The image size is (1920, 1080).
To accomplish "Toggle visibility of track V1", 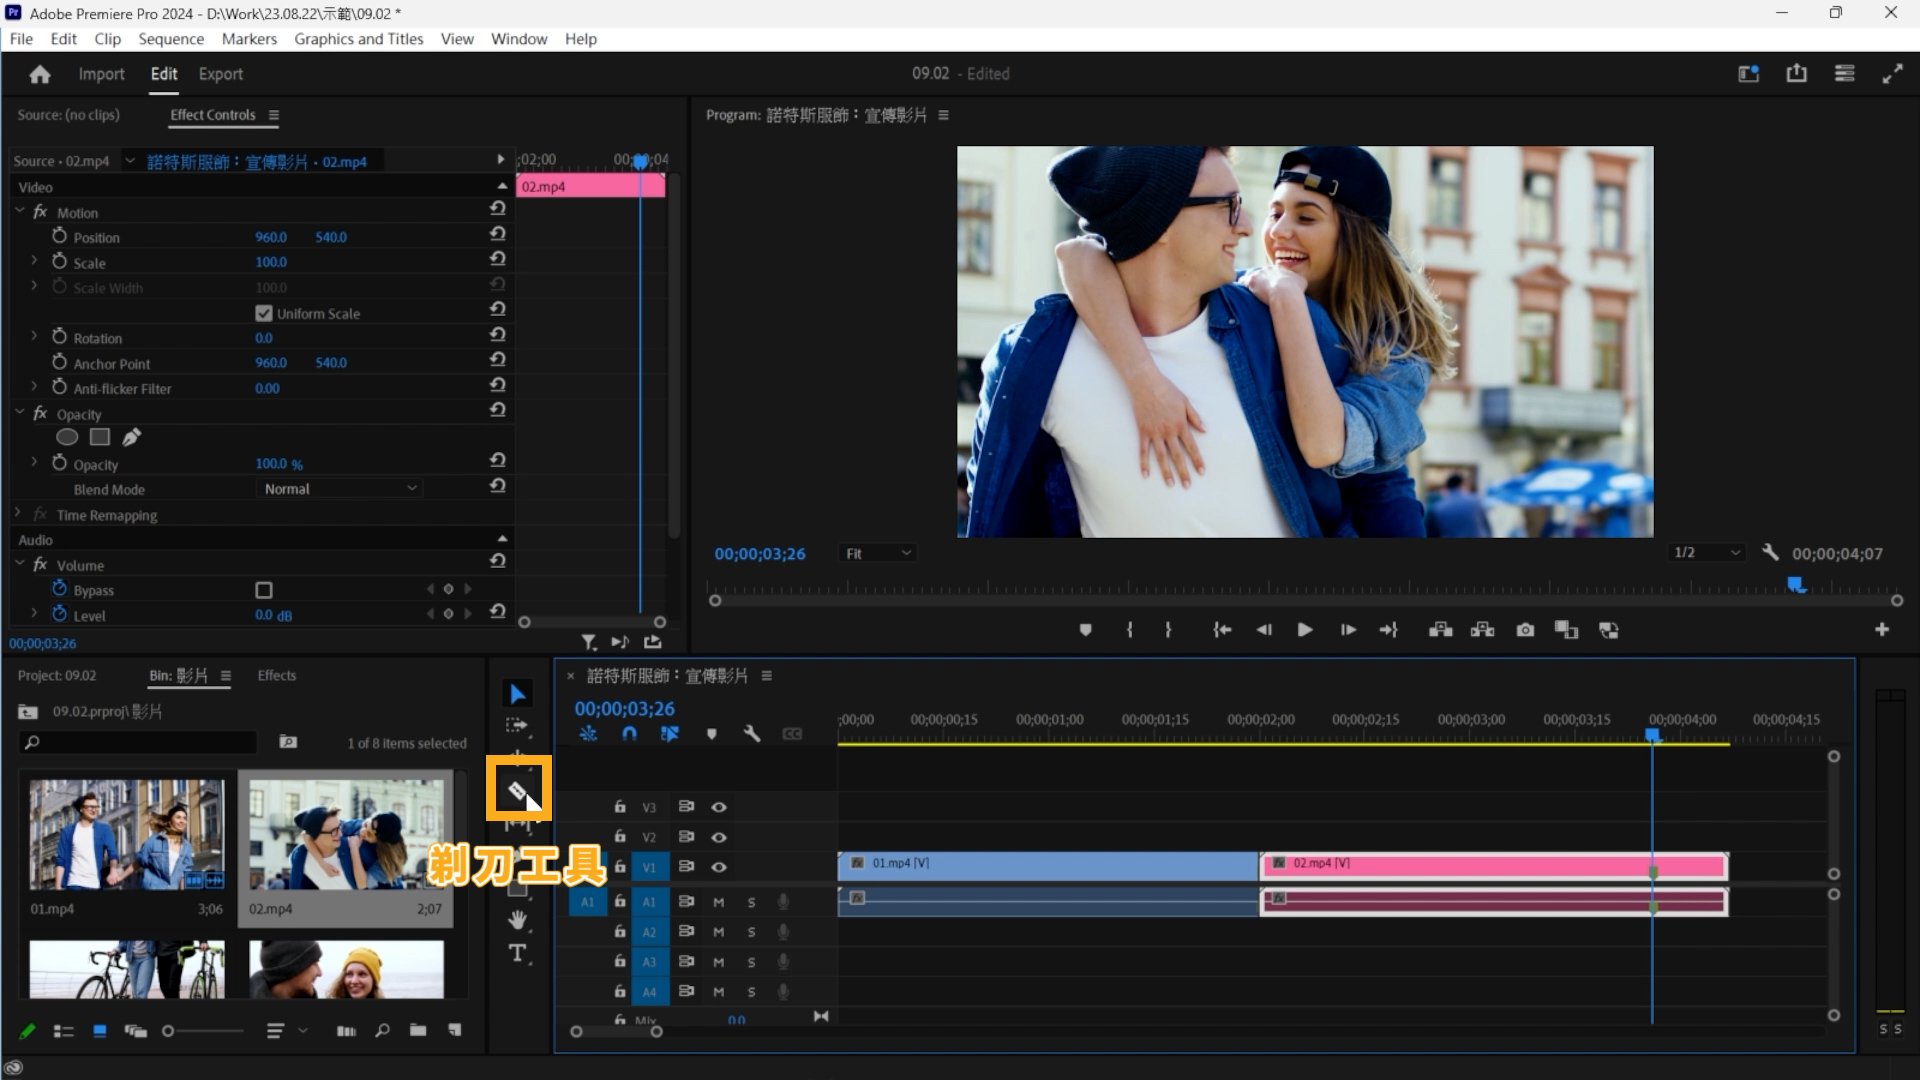I will click(x=719, y=866).
